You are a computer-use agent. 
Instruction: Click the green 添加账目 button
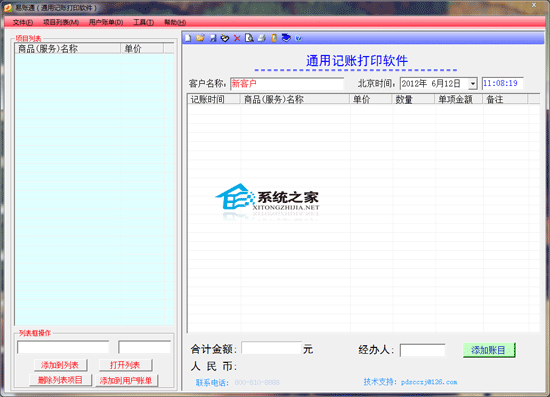click(489, 350)
